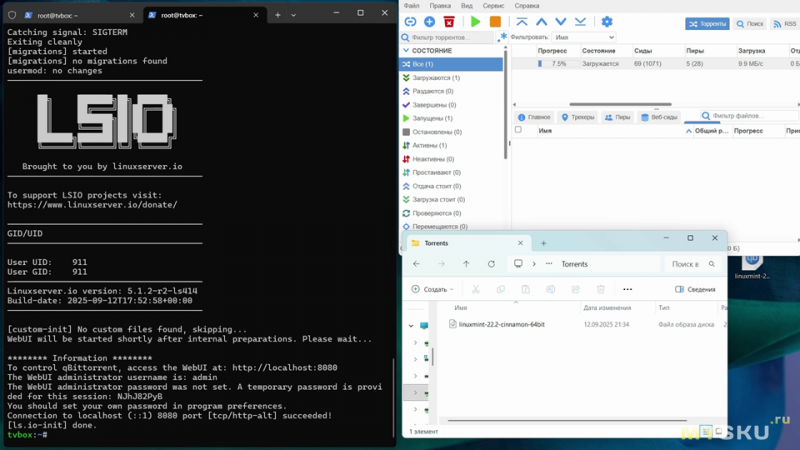Open the Создать dropdown in Explorer
The width and height of the screenshot is (800, 450).
coord(433,289)
